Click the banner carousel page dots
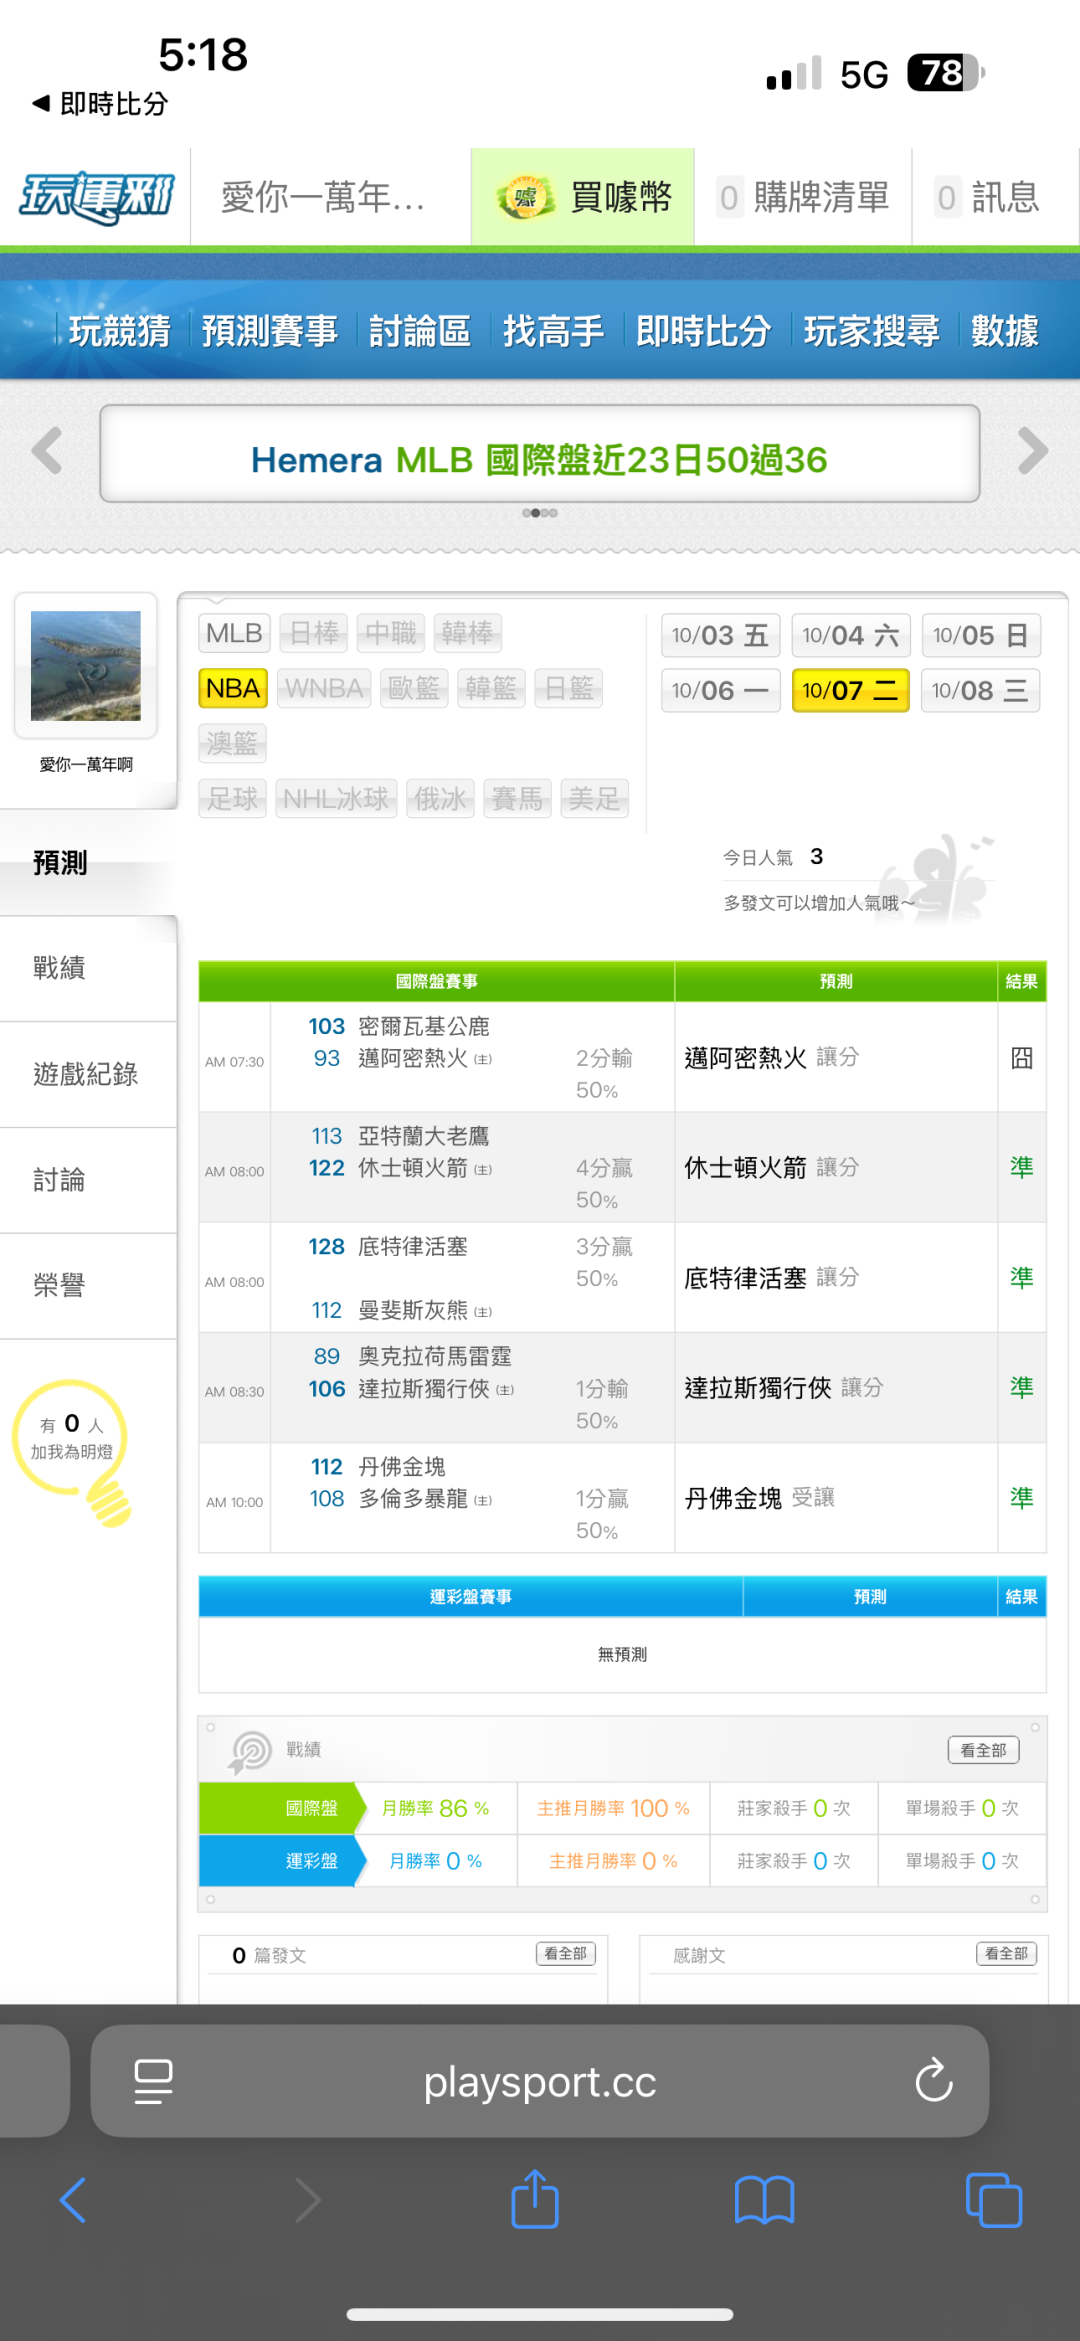This screenshot has width=1080, height=2341. [539, 513]
